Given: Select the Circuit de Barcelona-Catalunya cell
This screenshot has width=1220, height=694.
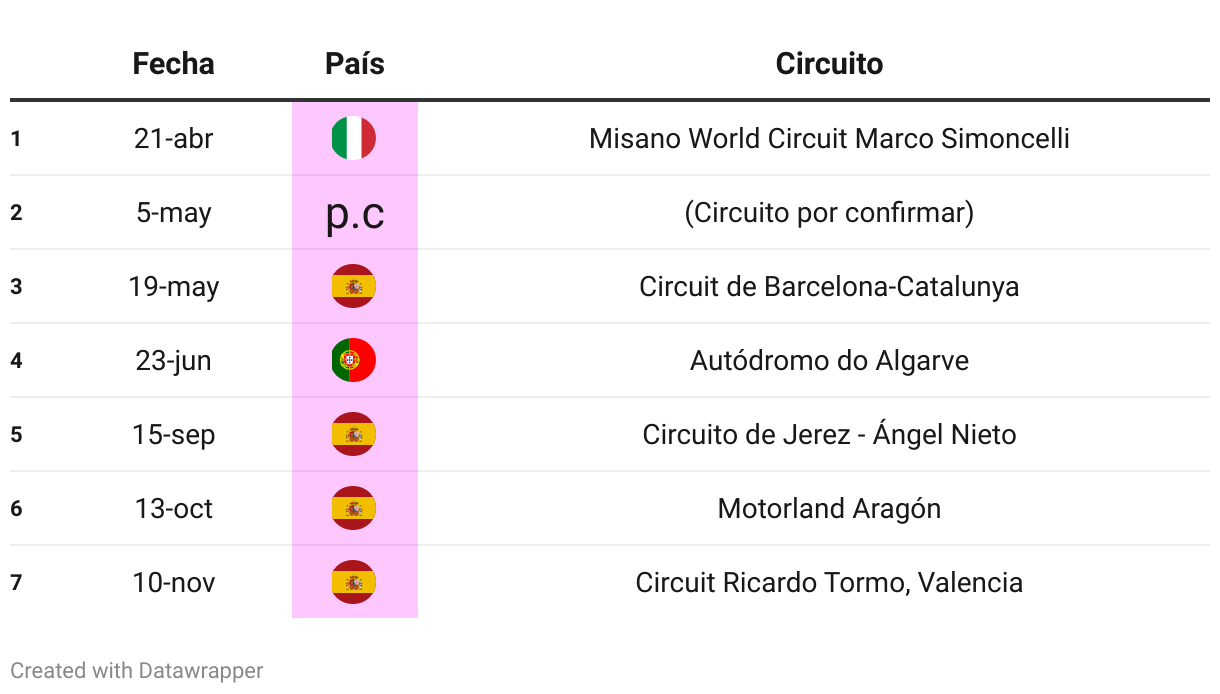Looking at the screenshot, I should (x=829, y=286).
